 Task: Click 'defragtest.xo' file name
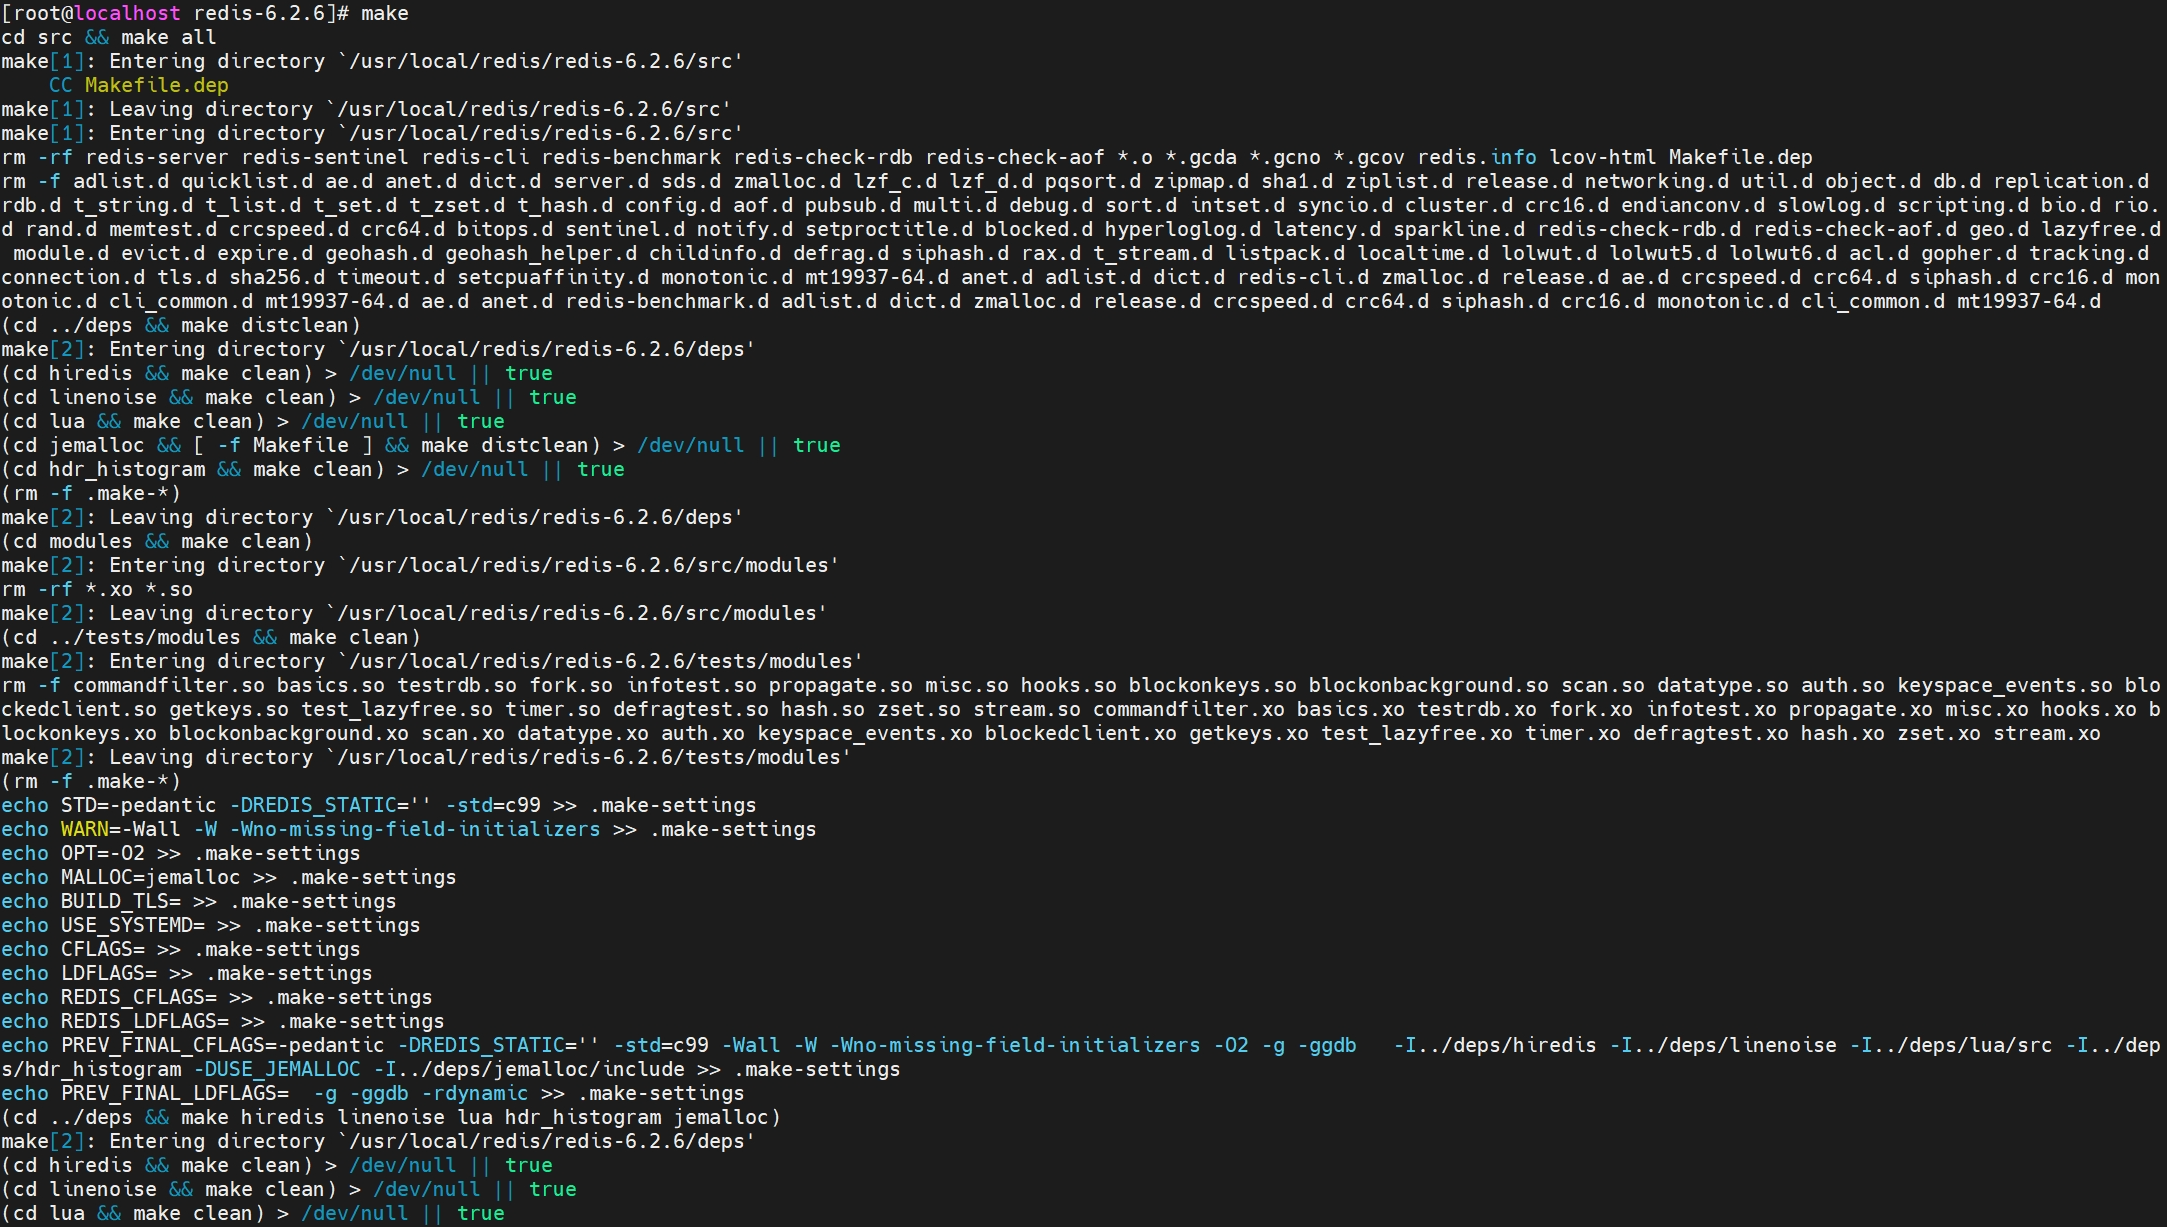pyautogui.click(x=1711, y=733)
